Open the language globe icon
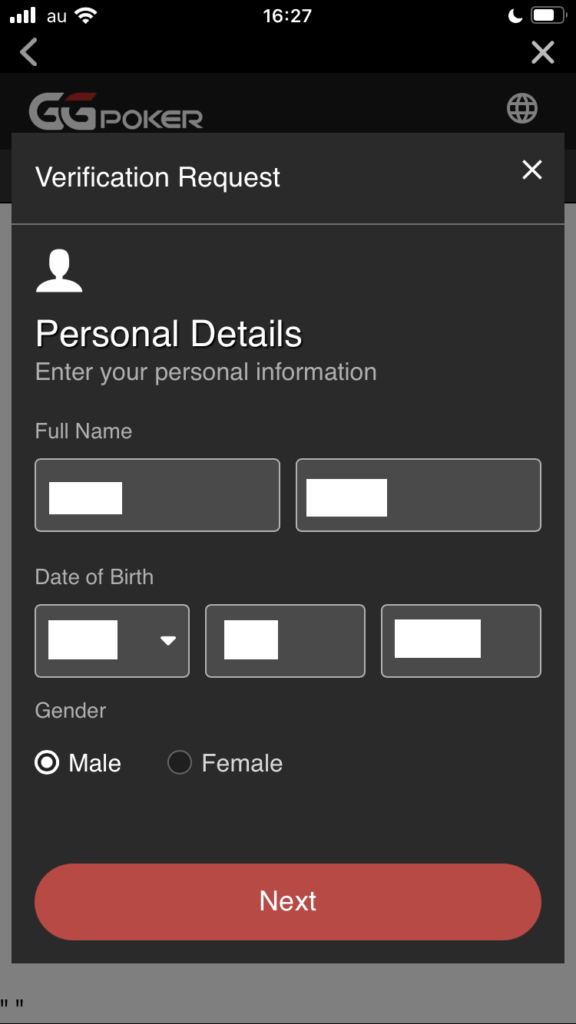 tap(522, 108)
